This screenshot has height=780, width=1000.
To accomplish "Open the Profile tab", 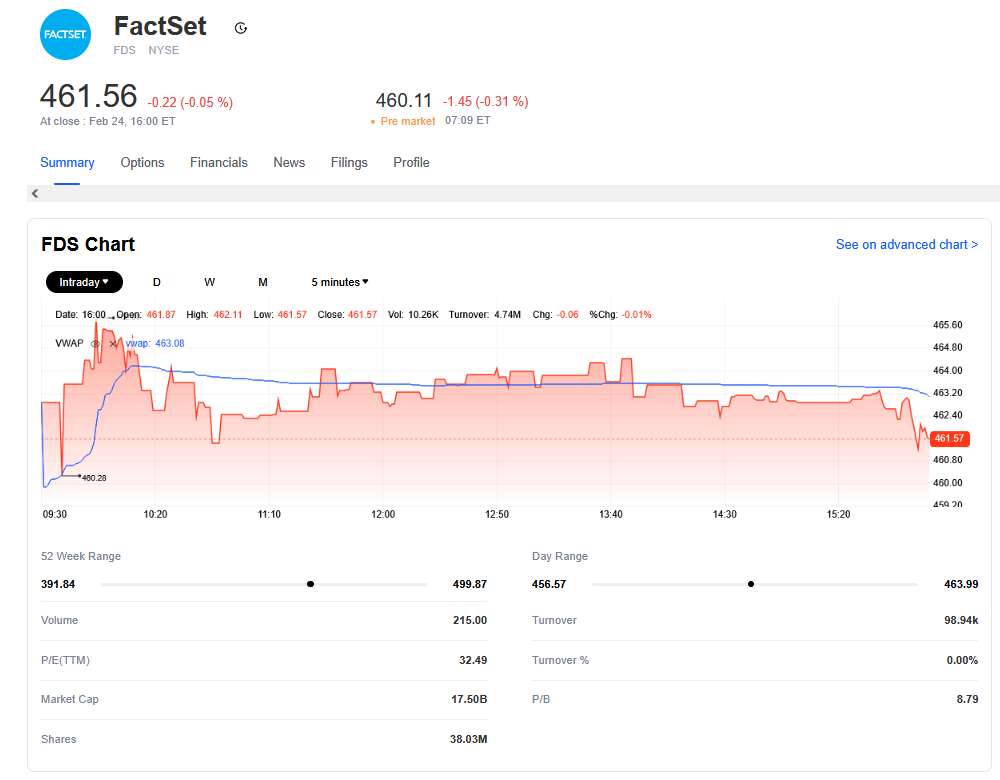I will coord(411,162).
